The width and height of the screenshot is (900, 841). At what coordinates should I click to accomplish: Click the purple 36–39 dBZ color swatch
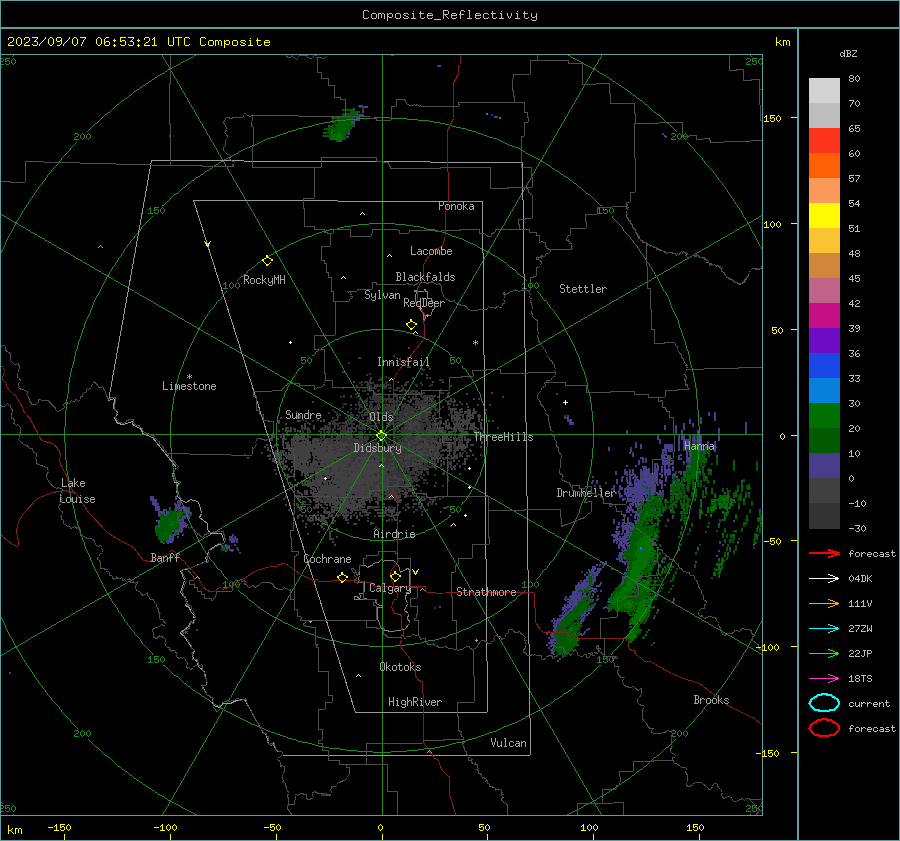click(x=824, y=340)
